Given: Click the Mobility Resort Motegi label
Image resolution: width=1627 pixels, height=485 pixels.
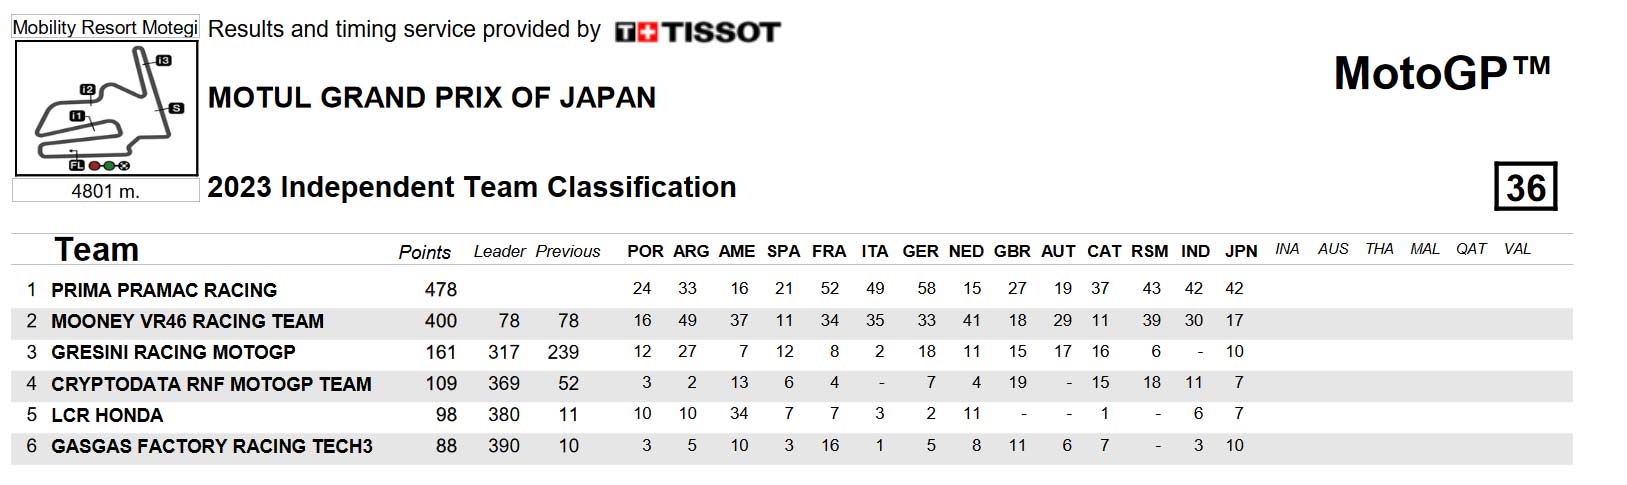Looking at the screenshot, I should 105,28.
